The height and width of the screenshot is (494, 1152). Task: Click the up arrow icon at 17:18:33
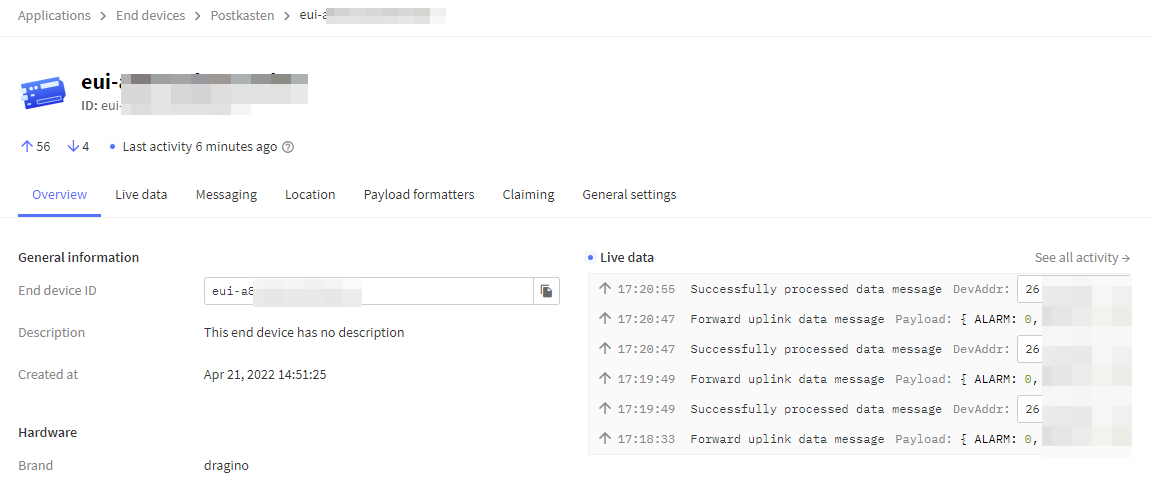(605, 439)
